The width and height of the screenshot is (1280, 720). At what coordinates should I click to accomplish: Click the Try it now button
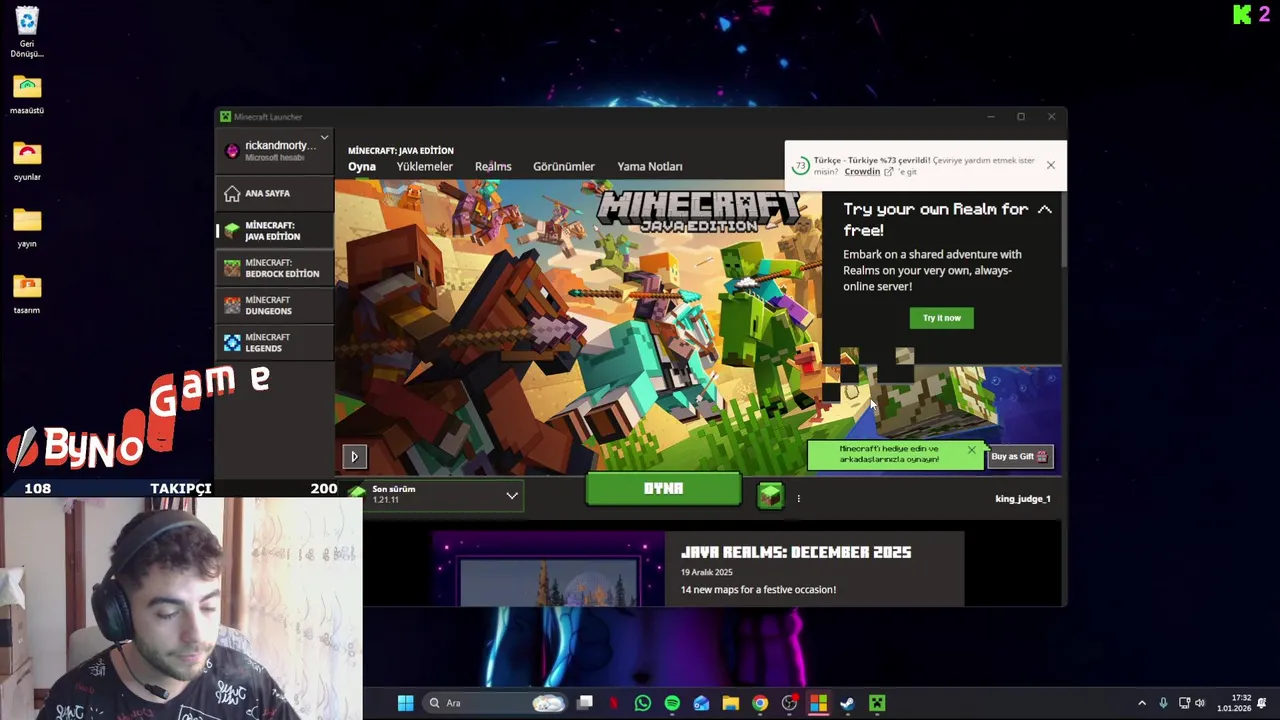(x=941, y=318)
